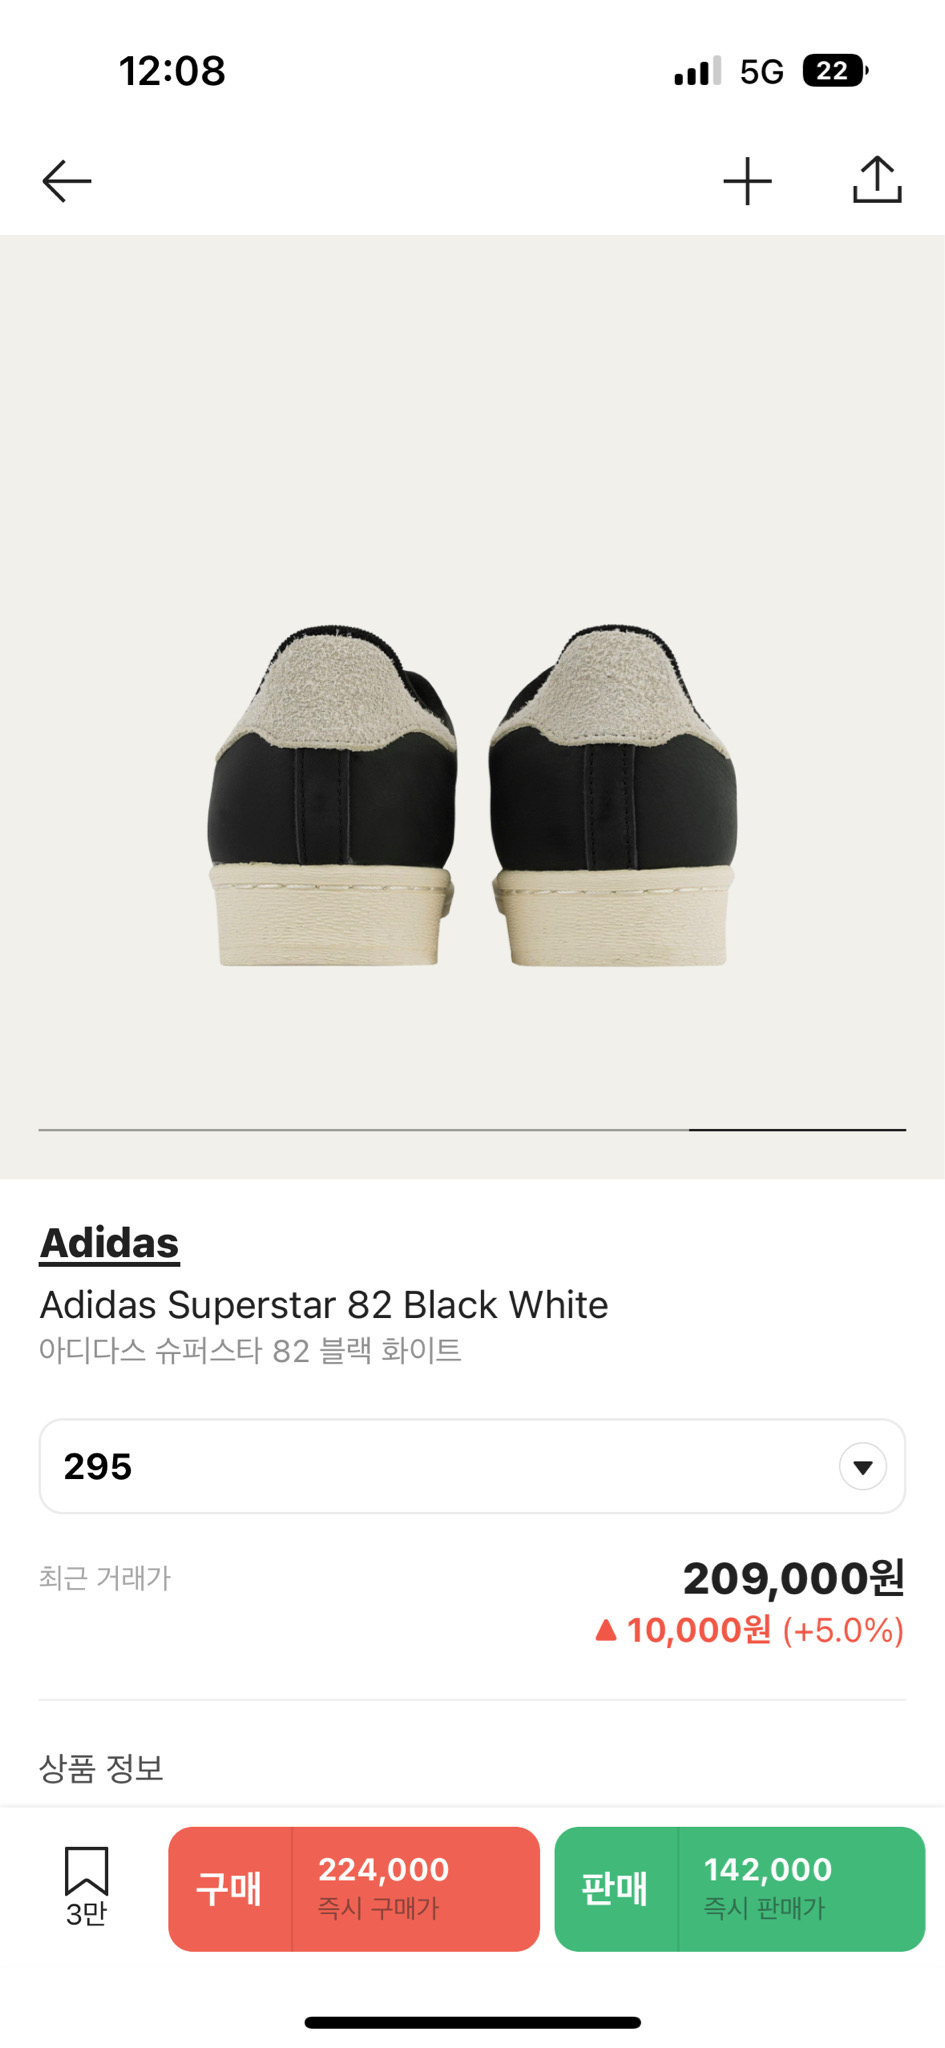Image resolution: width=945 pixels, height=2048 pixels.
Task: Tap the 5G signal status icon
Action: 762,72
